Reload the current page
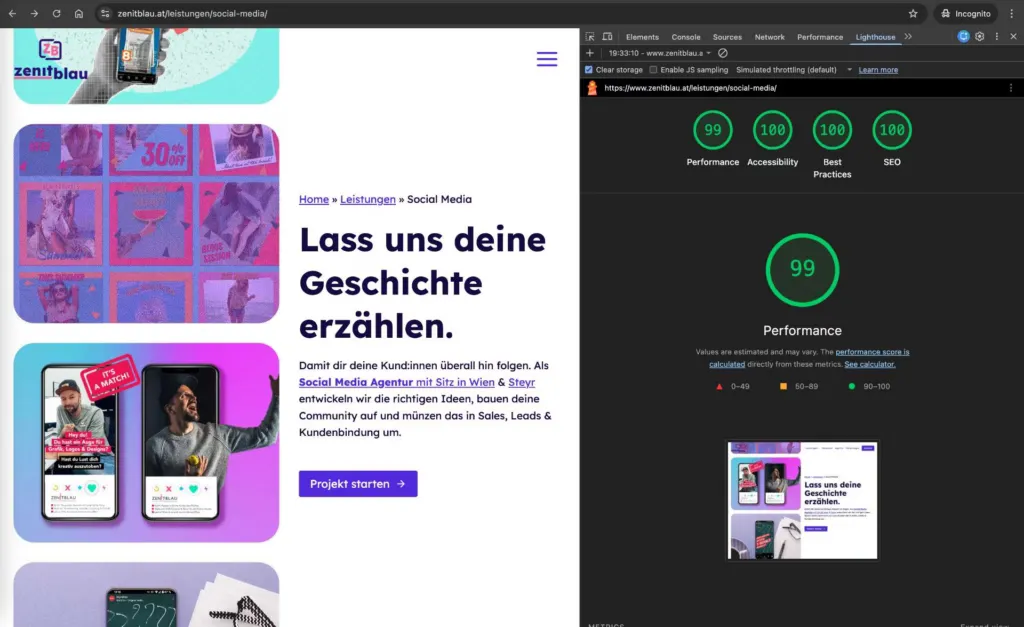The image size is (1024, 627). [x=56, y=14]
